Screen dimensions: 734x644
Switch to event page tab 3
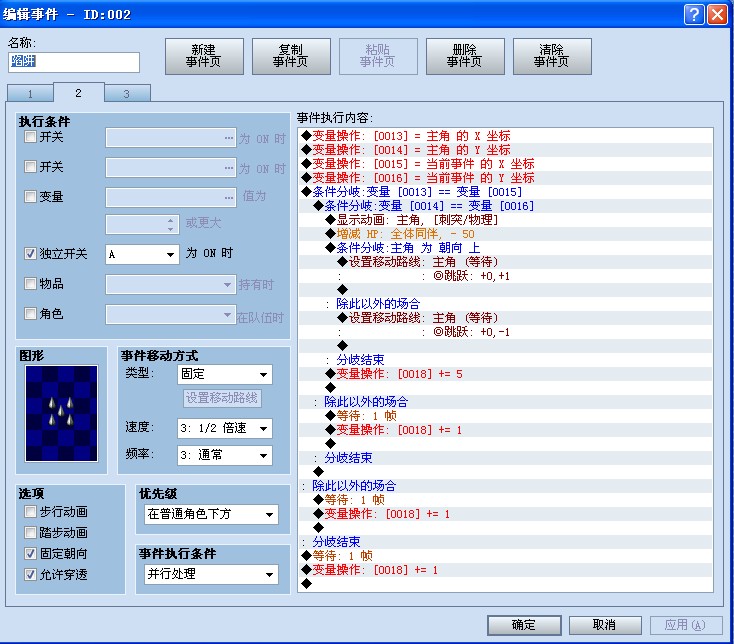[x=127, y=93]
